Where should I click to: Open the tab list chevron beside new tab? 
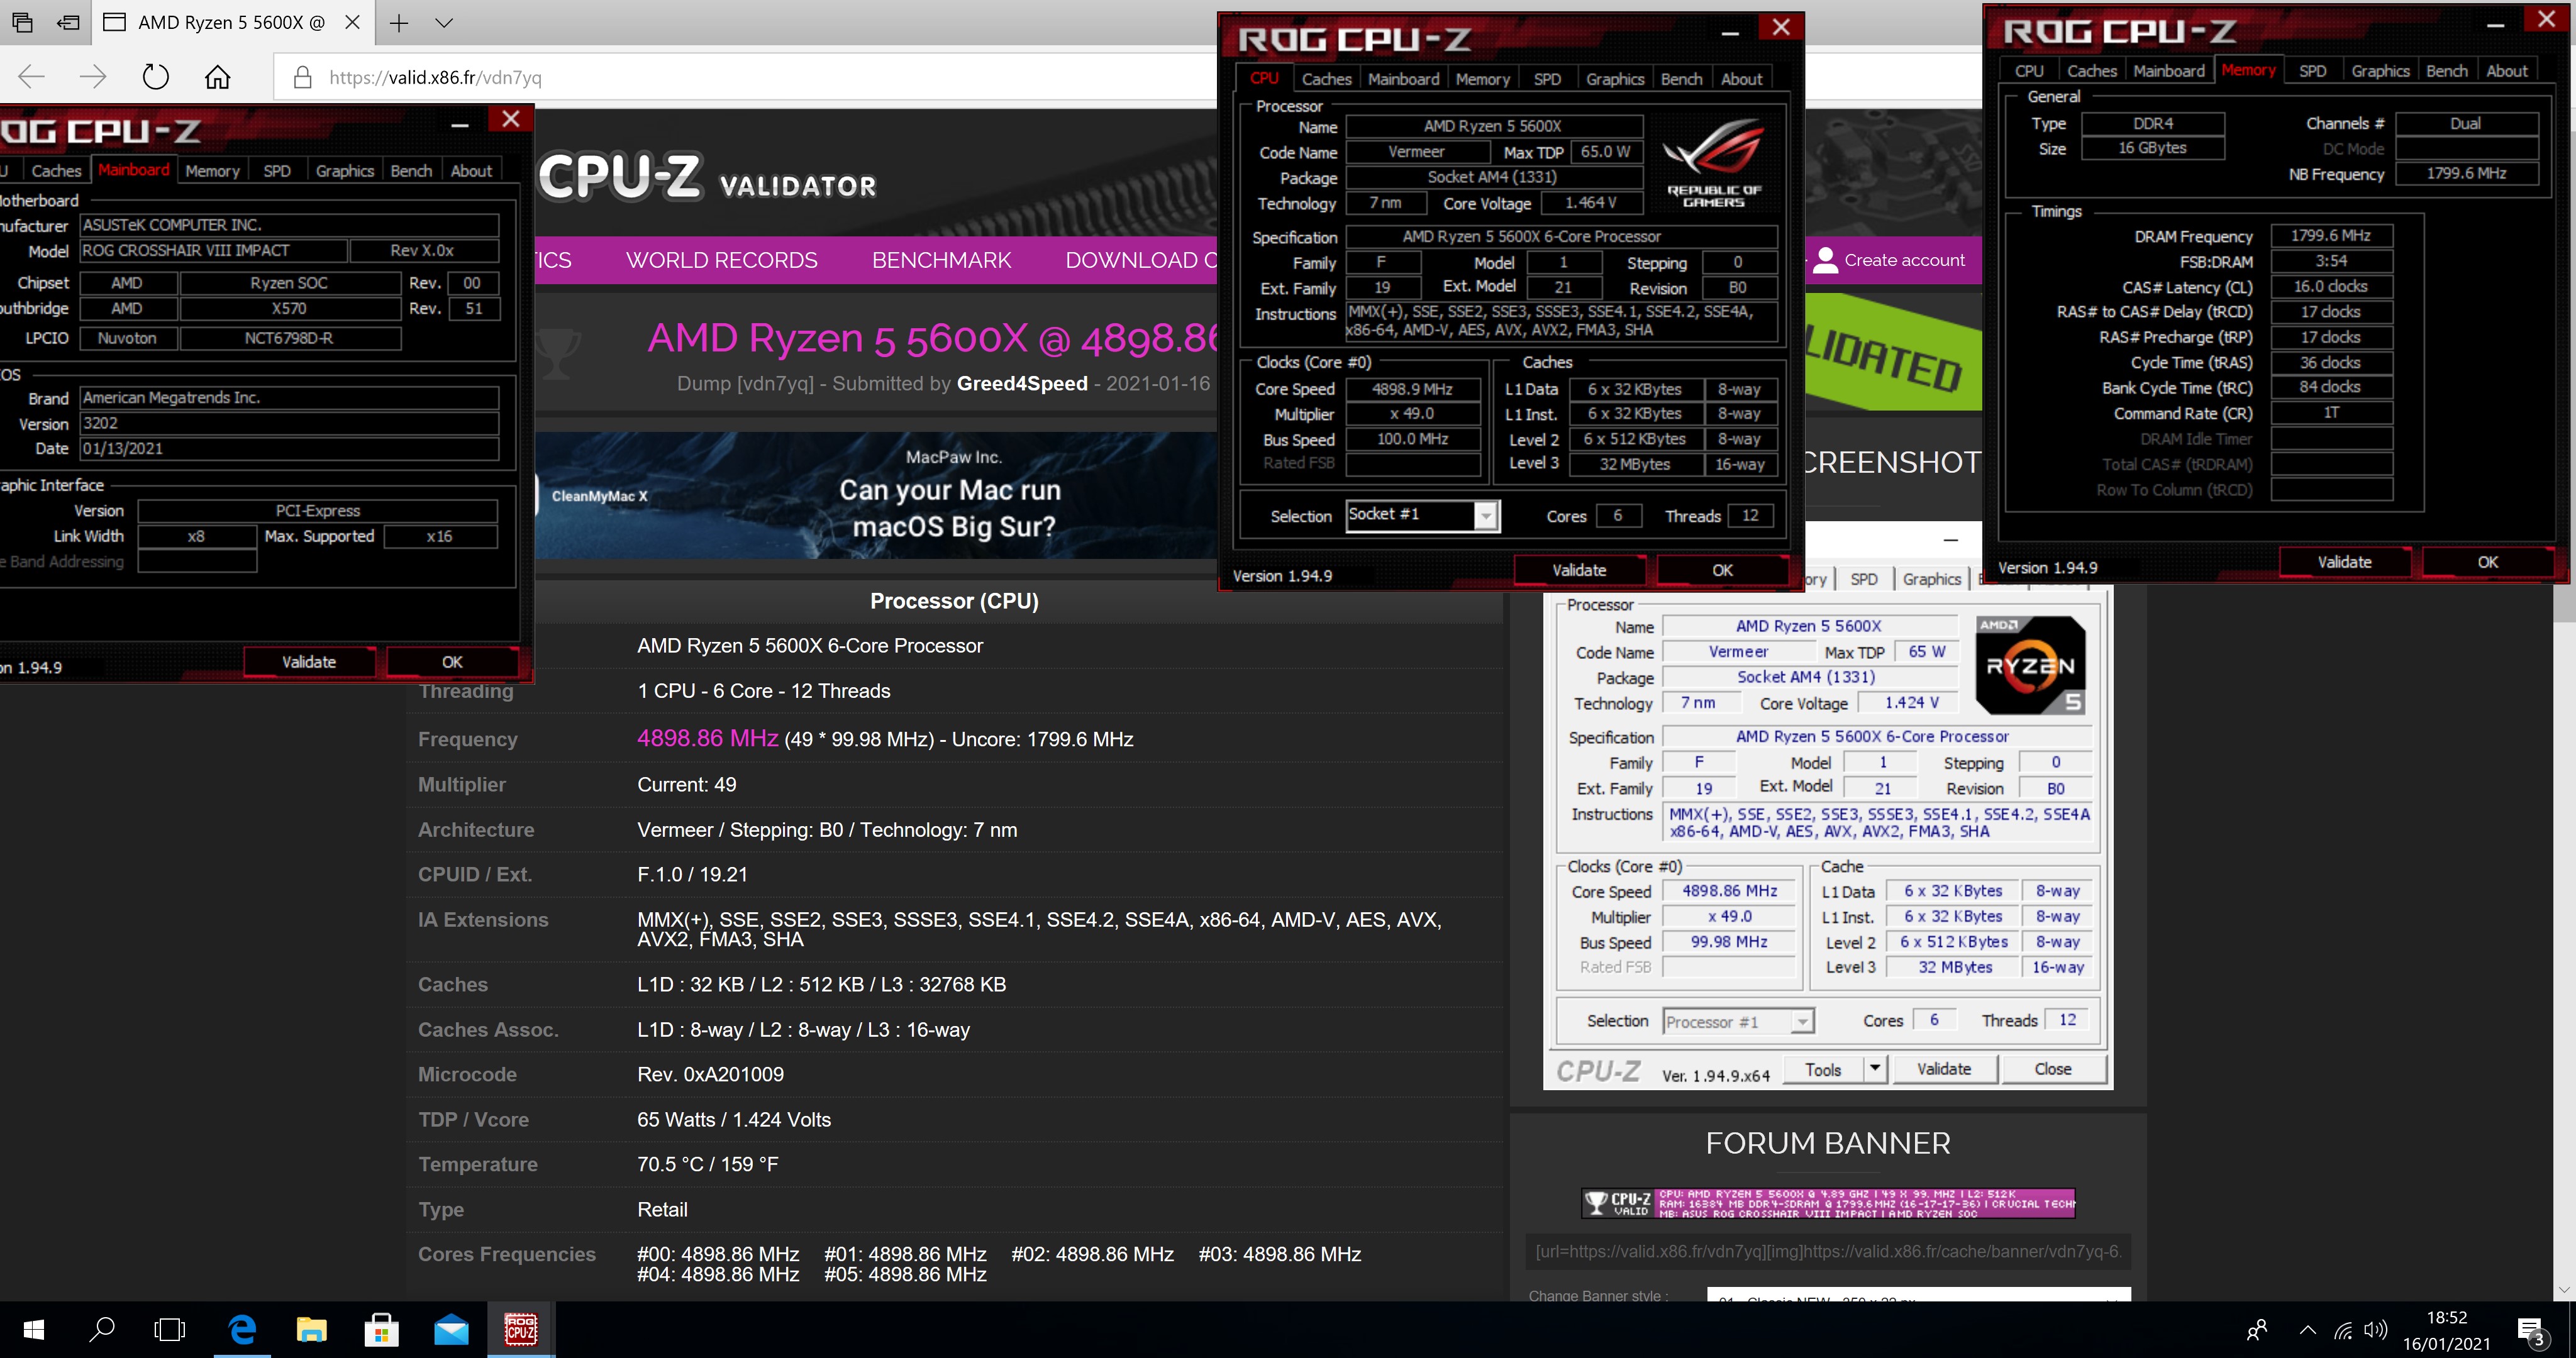tap(444, 23)
